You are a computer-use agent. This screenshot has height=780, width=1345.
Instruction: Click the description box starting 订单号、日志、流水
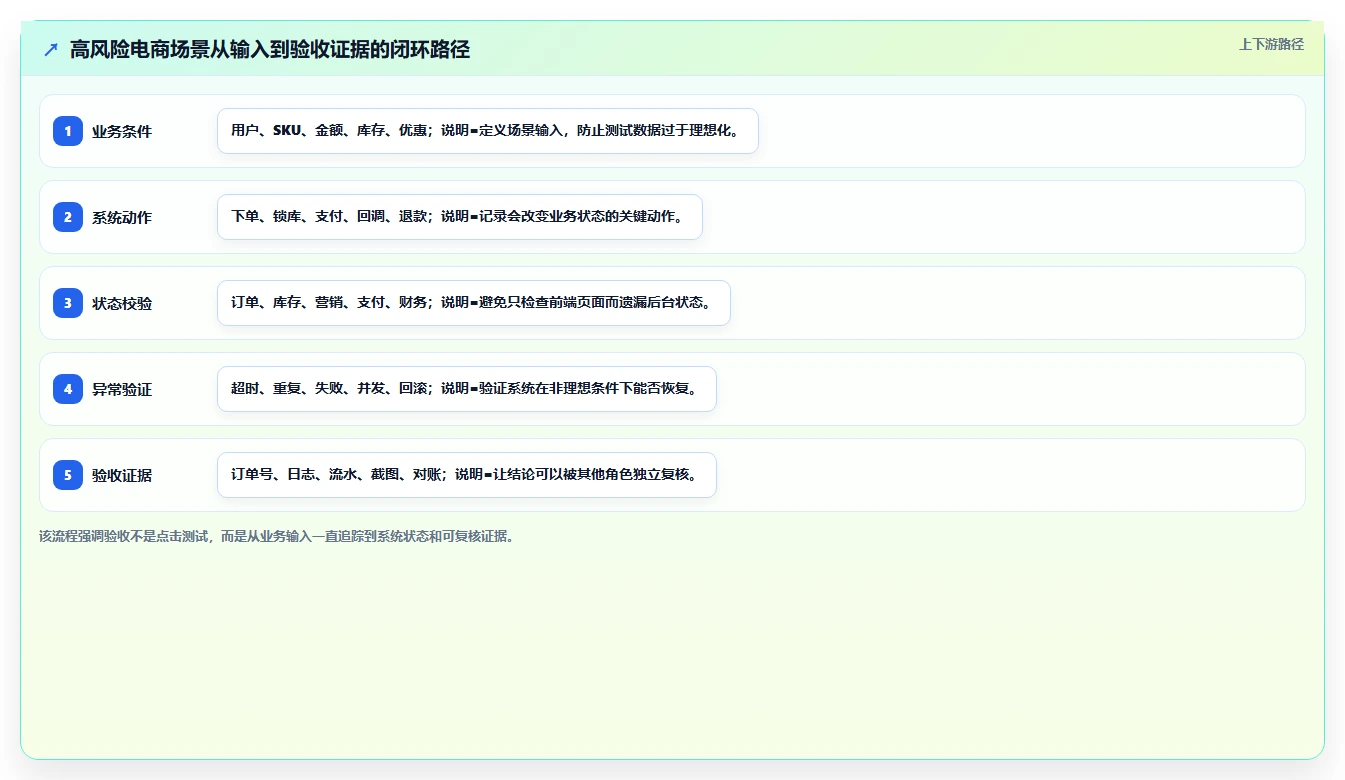tap(467, 475)
